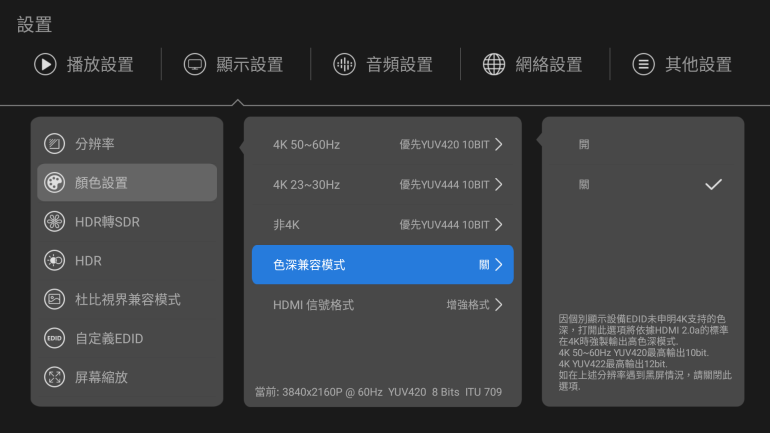The height and width of the screenshot is (433, 770).
Task: Click the resolution icon beside 分辨率
Action: (55, 144)
